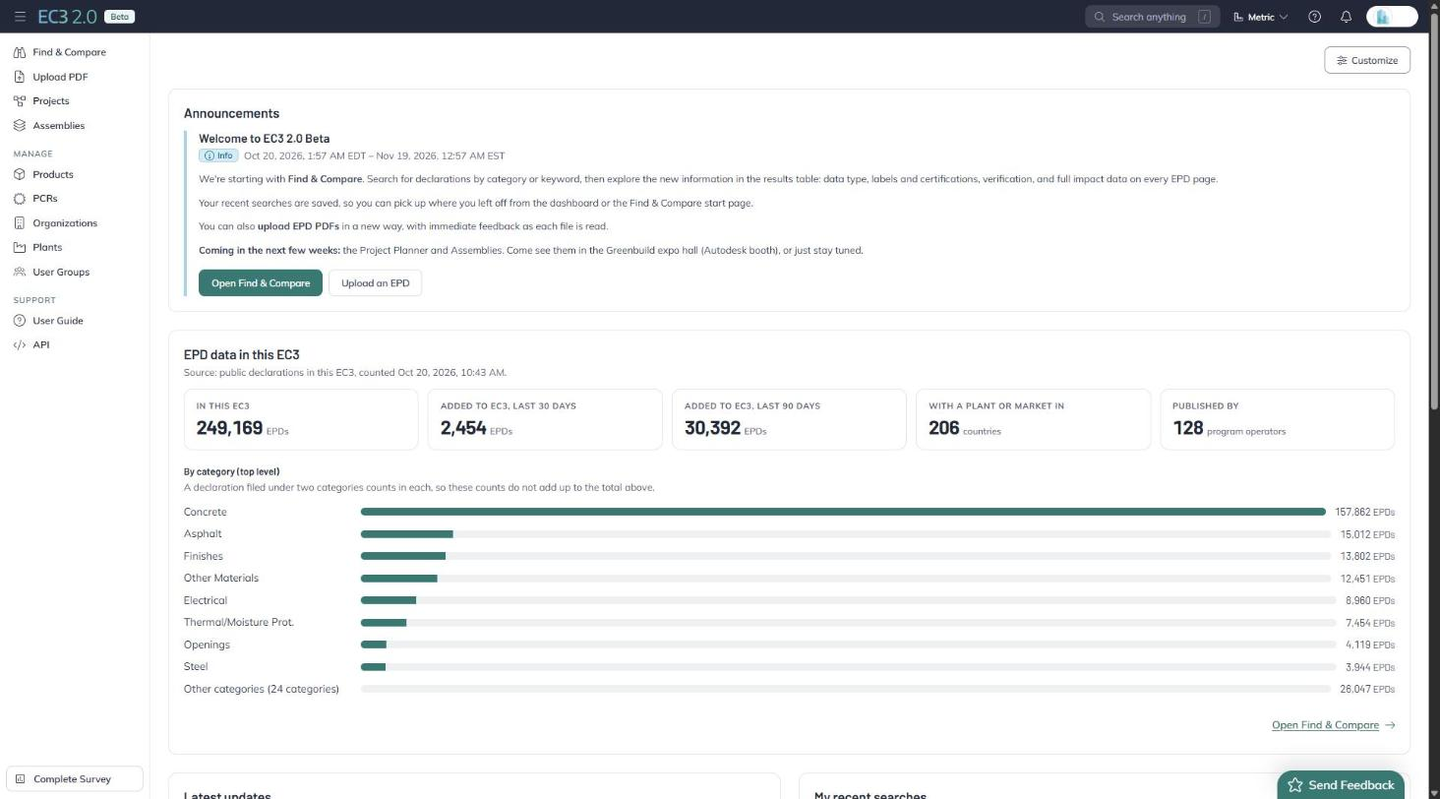Click the Send Feedback button
The height and width of the screenshot is (799, 1440).
tap(1340, 785)
